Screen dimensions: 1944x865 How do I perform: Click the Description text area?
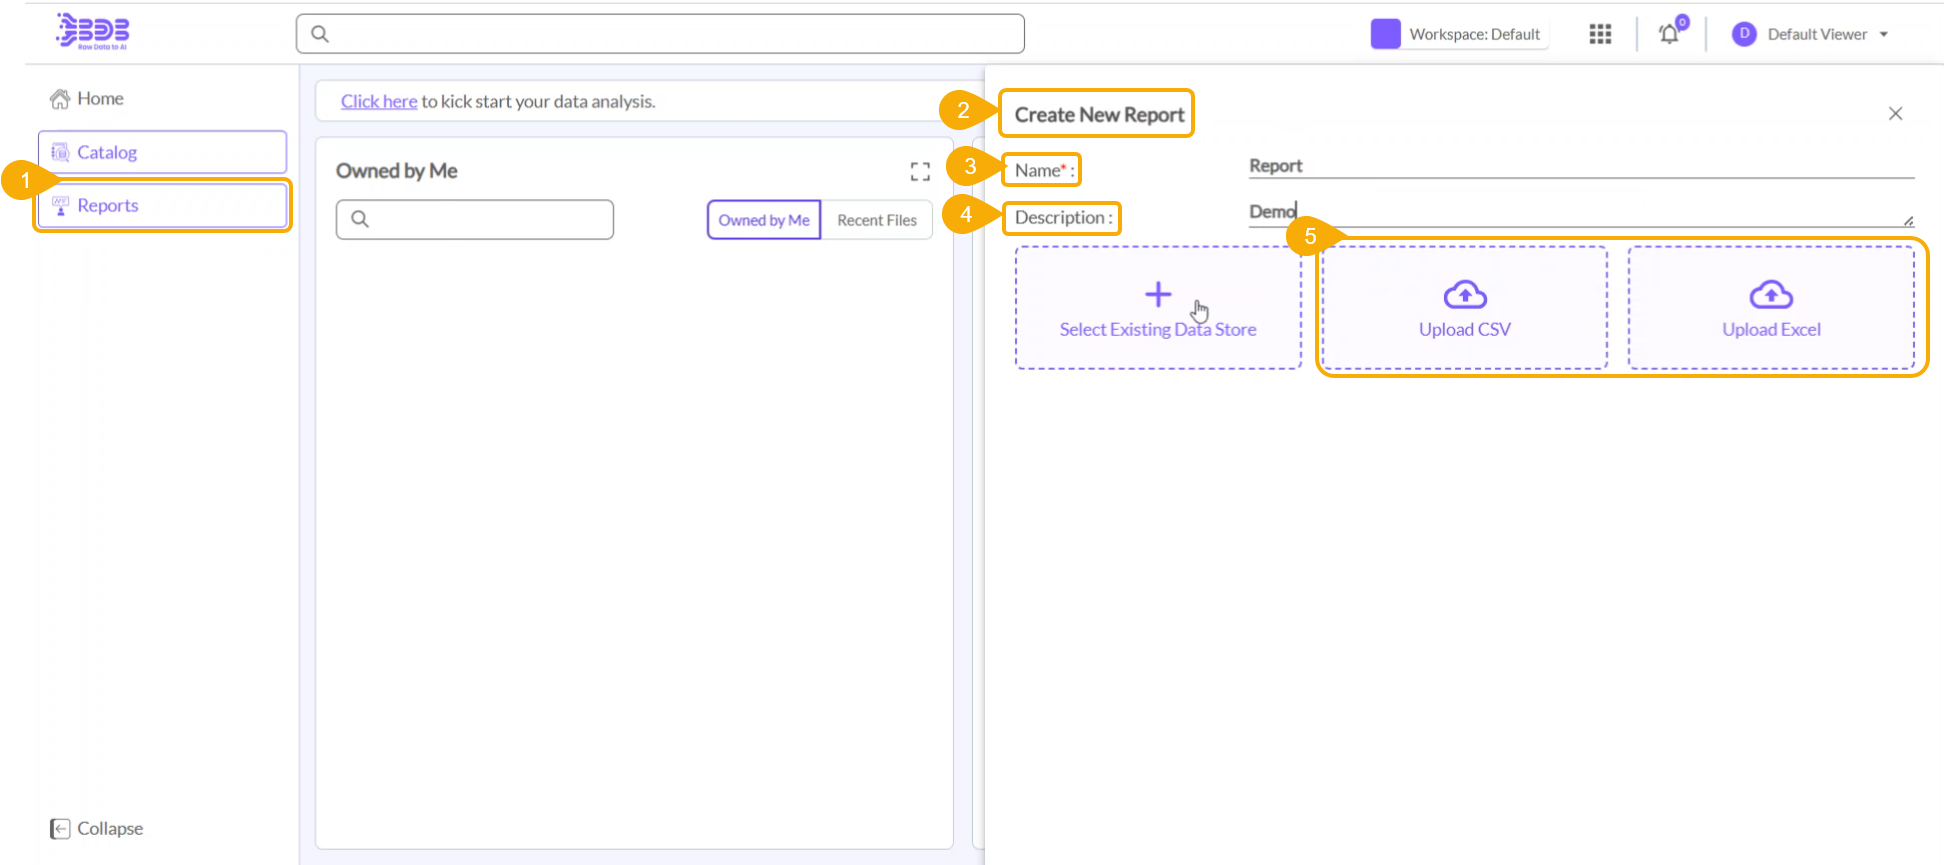pos(1580,212)
